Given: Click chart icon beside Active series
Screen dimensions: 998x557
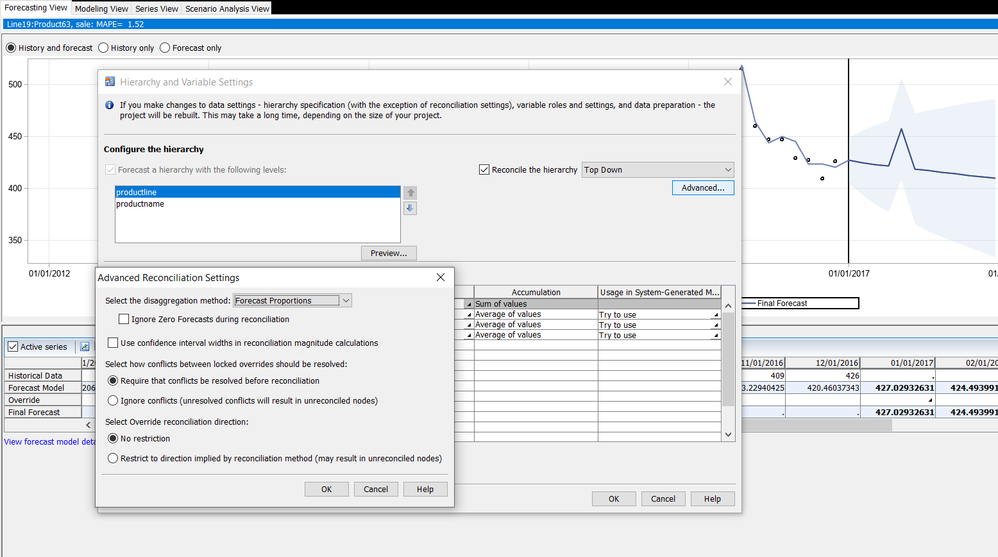Looking at the screenshot, I should point(85,347).
